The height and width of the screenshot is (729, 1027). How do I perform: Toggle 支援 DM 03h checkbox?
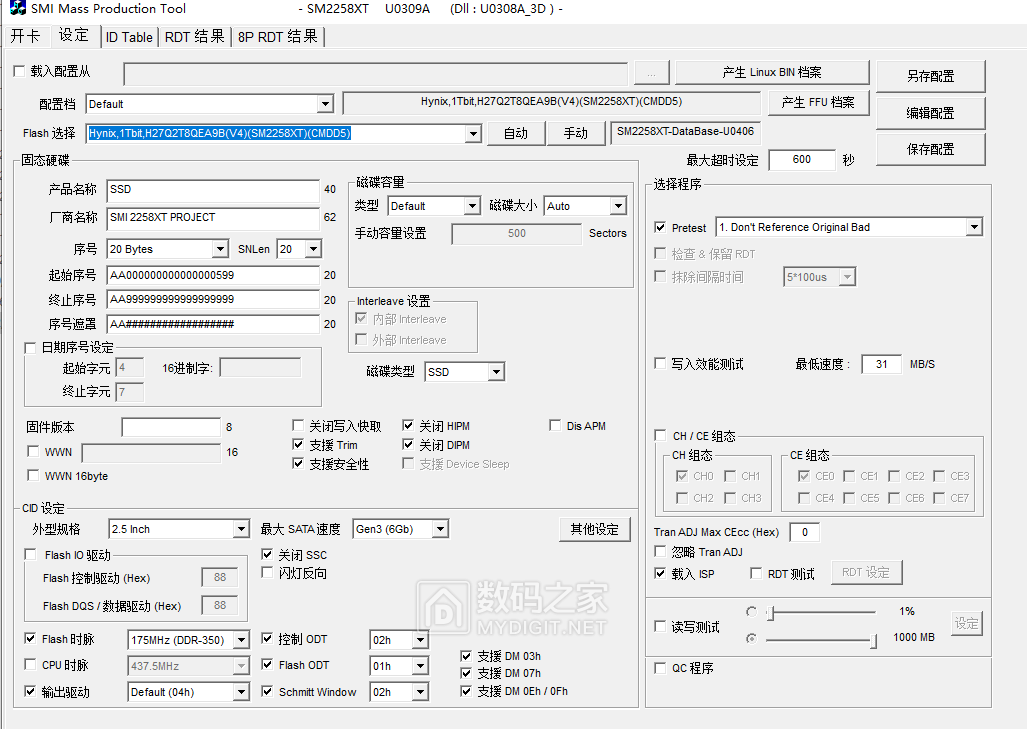click(x=466, y=656)
